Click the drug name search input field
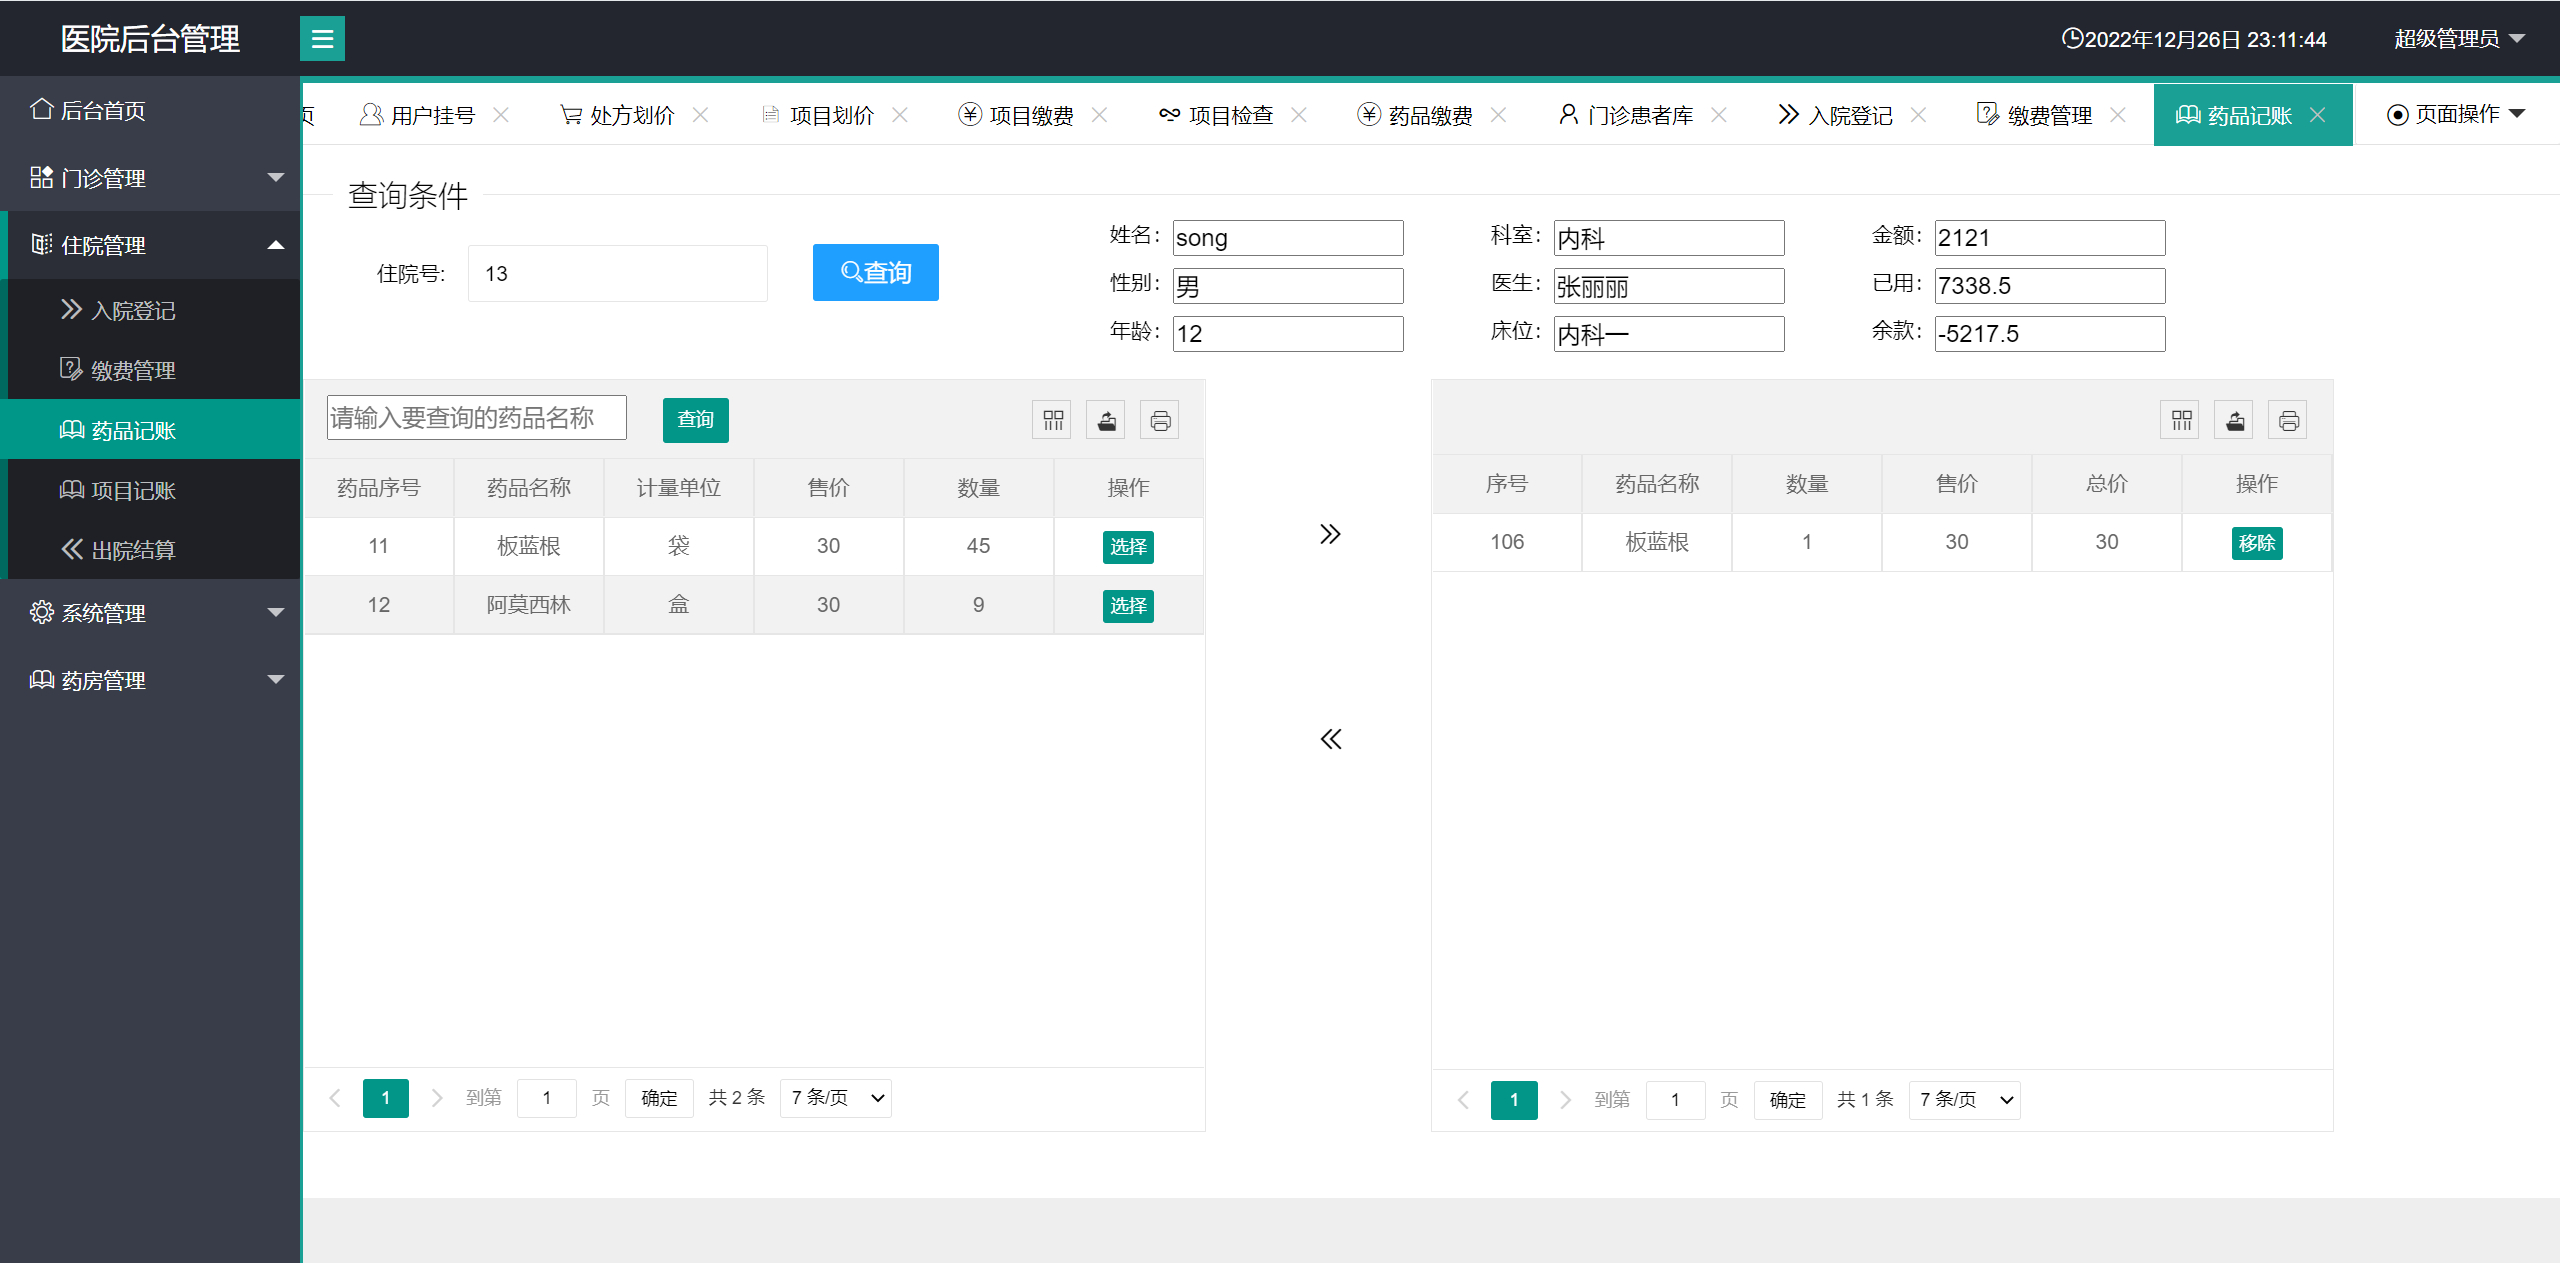 click(x=476, y=418)
